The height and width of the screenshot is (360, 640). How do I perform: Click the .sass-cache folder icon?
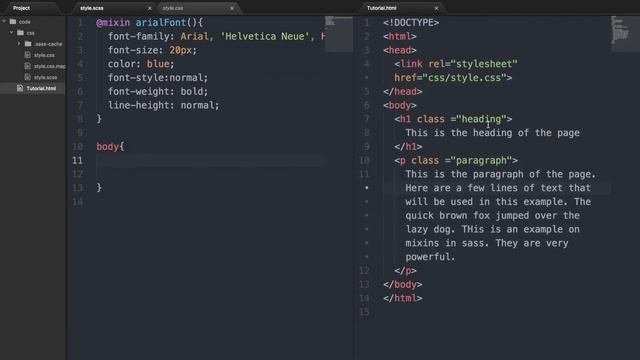tap(28, 44)
